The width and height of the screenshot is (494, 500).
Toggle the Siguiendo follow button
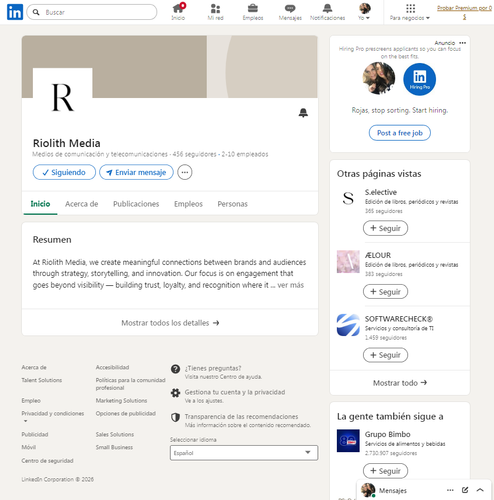(x=64, y=172)
